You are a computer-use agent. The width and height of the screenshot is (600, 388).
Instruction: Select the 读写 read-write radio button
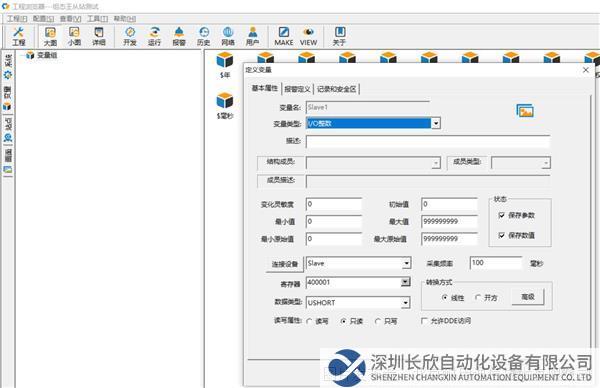(x=309, y=321)
